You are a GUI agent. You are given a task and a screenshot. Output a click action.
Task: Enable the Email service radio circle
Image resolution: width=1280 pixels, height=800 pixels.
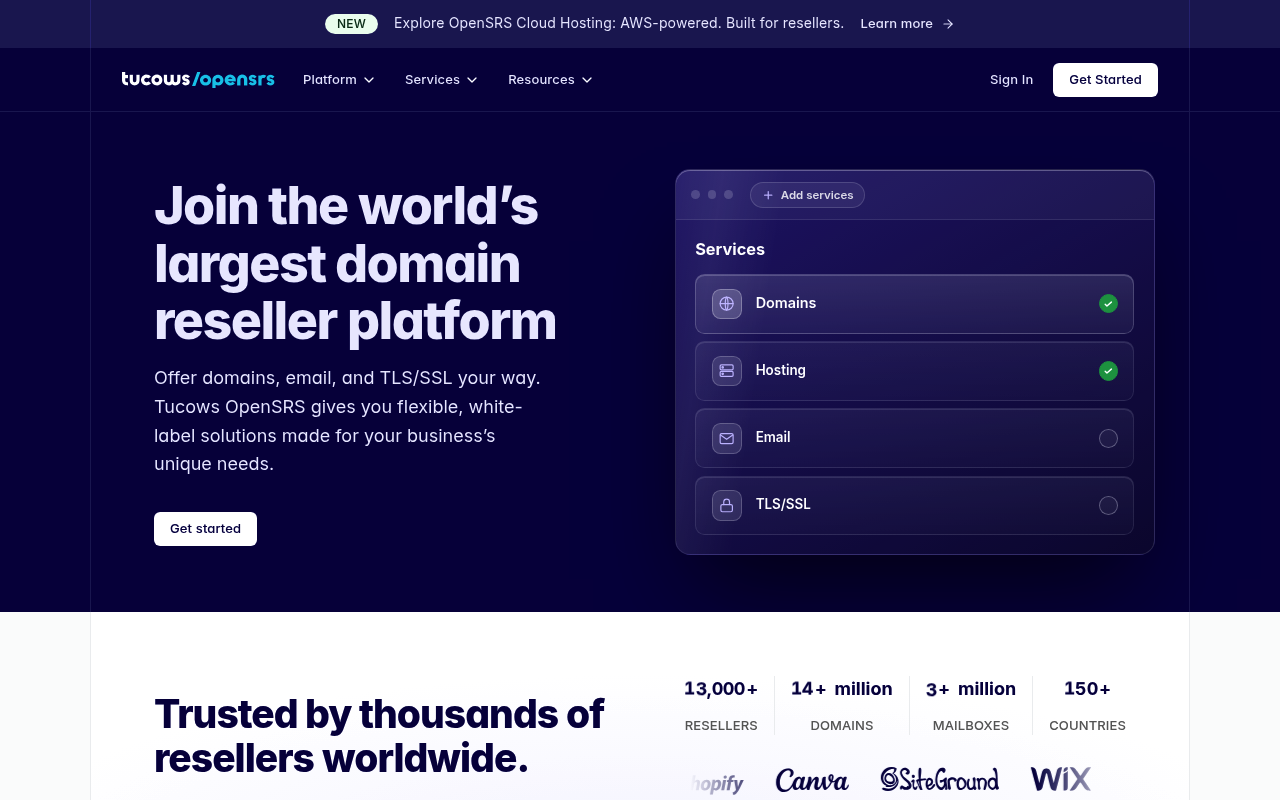(1108, 438)
